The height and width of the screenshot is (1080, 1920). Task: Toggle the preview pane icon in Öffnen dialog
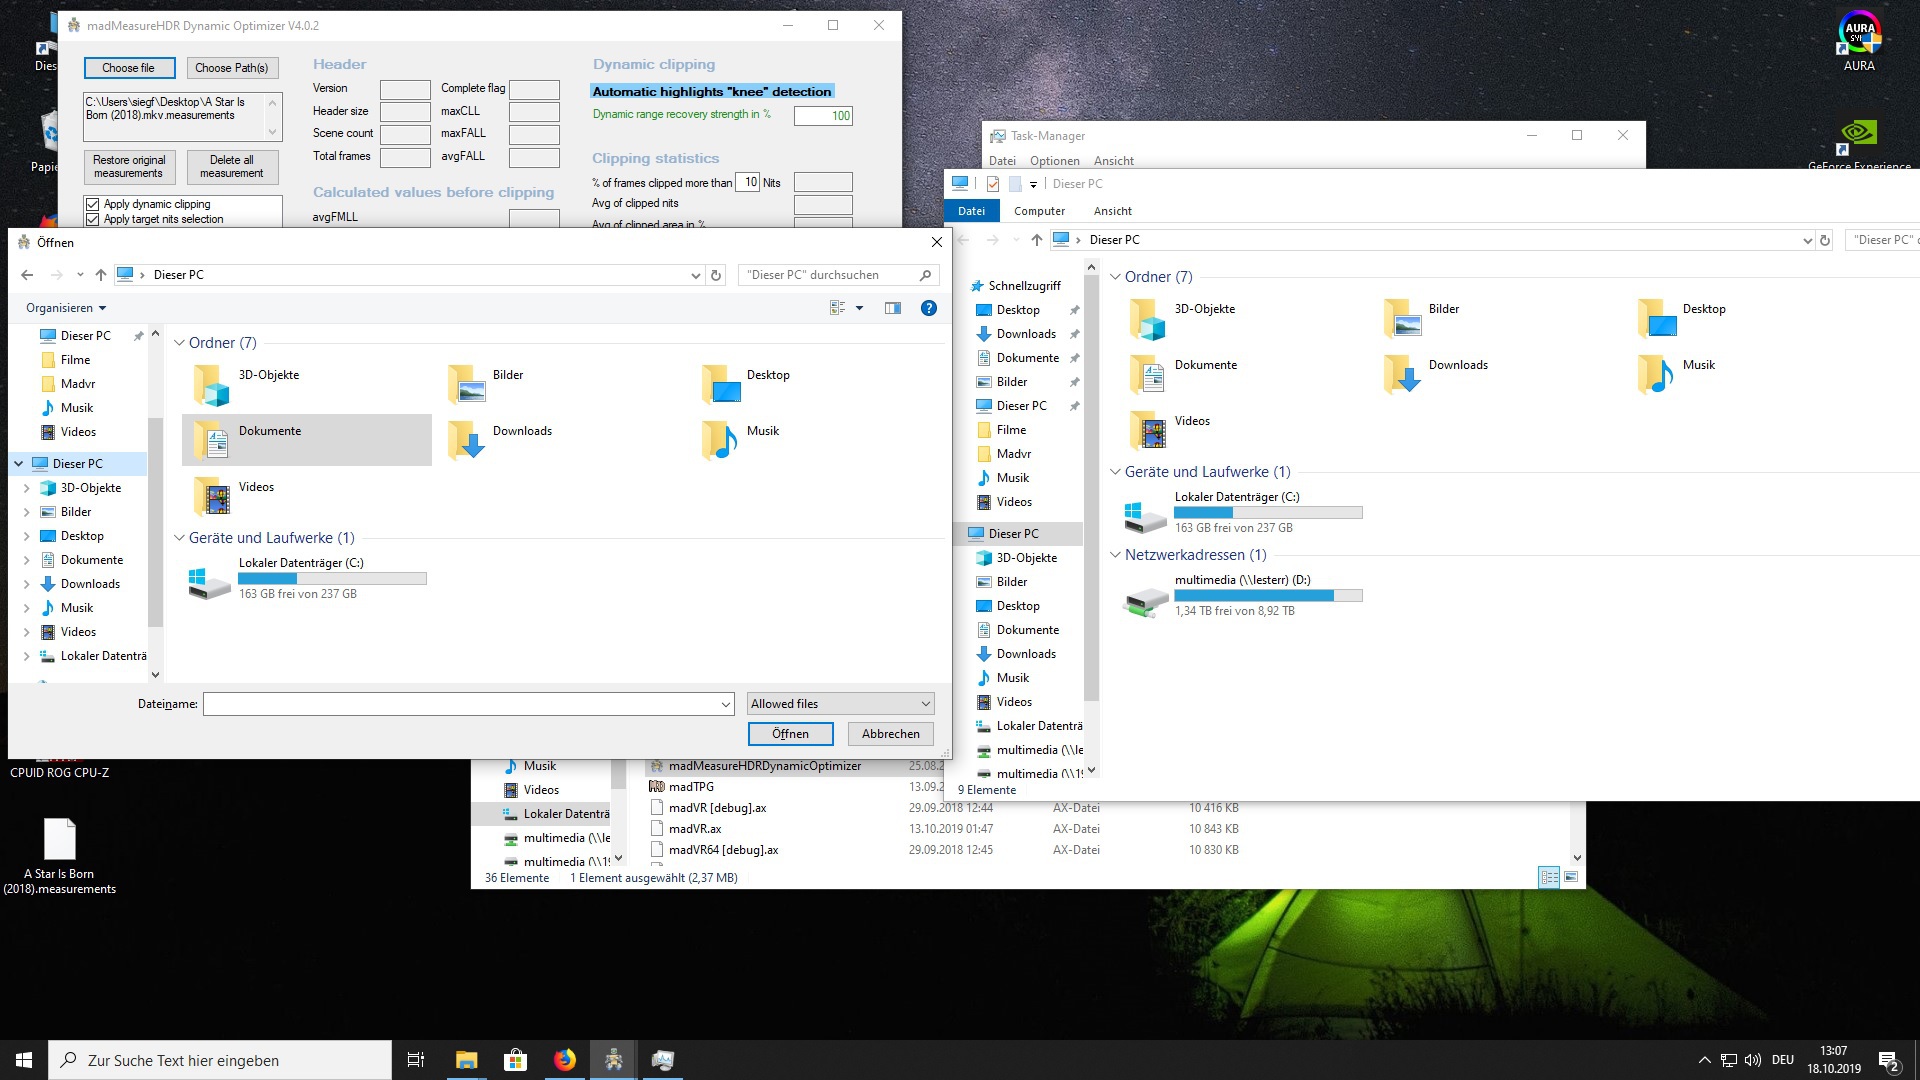(x=893, y=308)
